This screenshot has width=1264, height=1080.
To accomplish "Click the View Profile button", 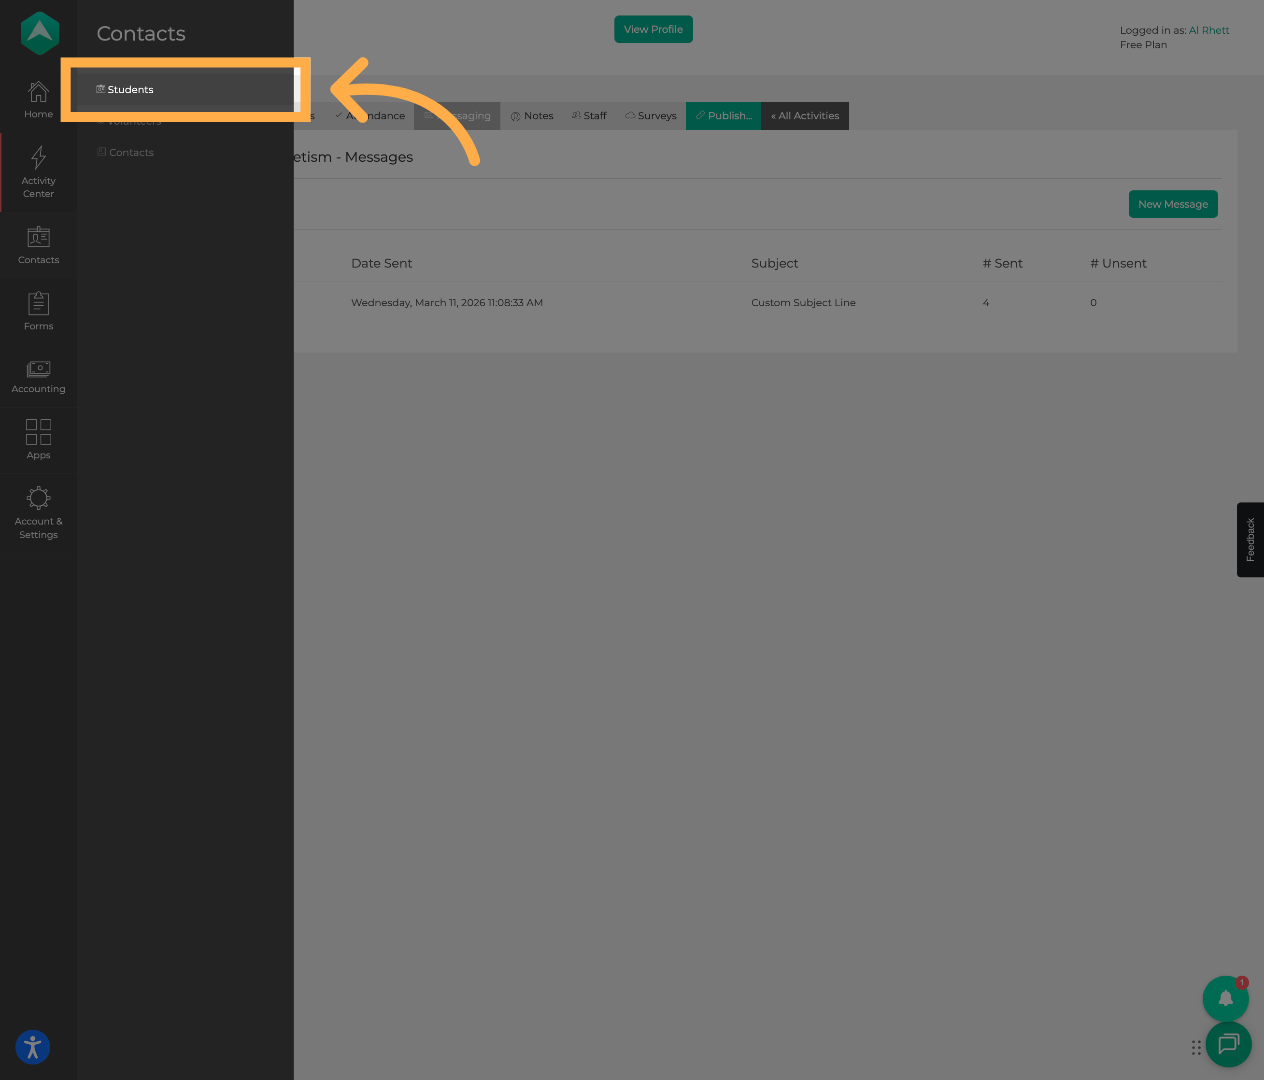I will pos(653,30).
